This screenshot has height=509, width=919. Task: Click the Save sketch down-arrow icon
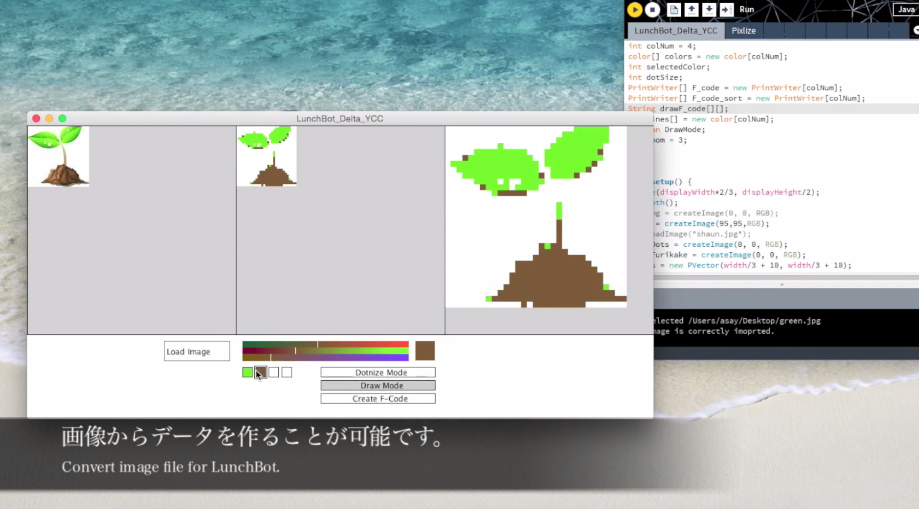pos(708,9)
